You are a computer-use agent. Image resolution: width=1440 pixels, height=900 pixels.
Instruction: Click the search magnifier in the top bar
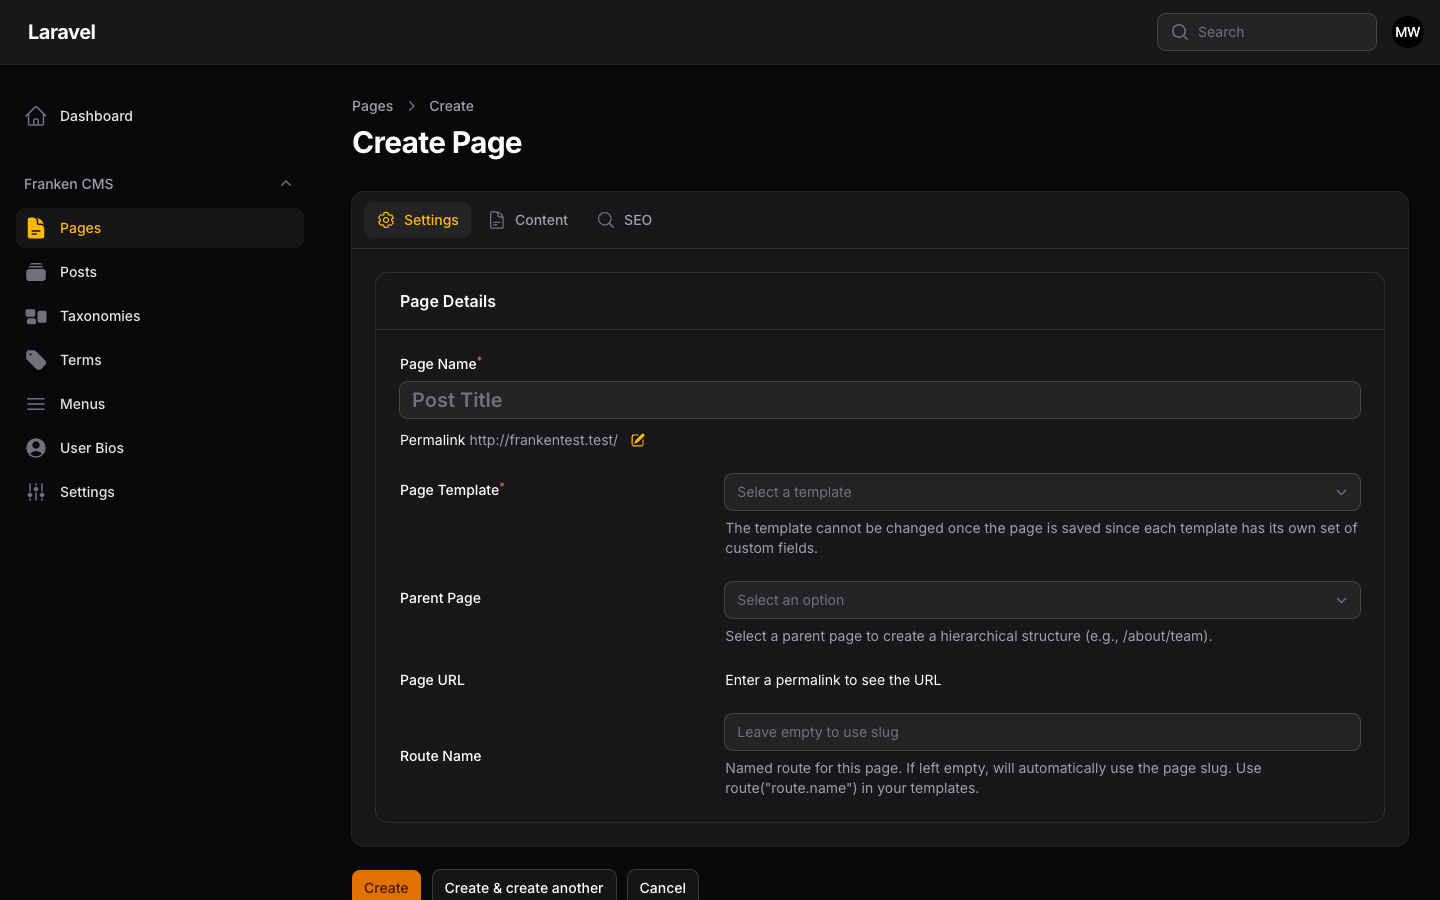1180,32
